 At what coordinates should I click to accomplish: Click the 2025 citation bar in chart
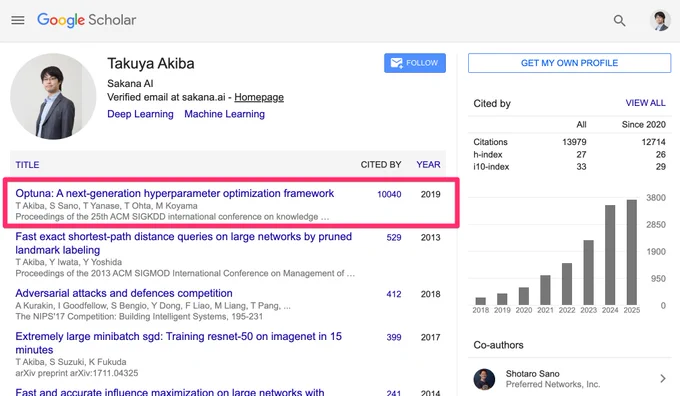[632, 252]
